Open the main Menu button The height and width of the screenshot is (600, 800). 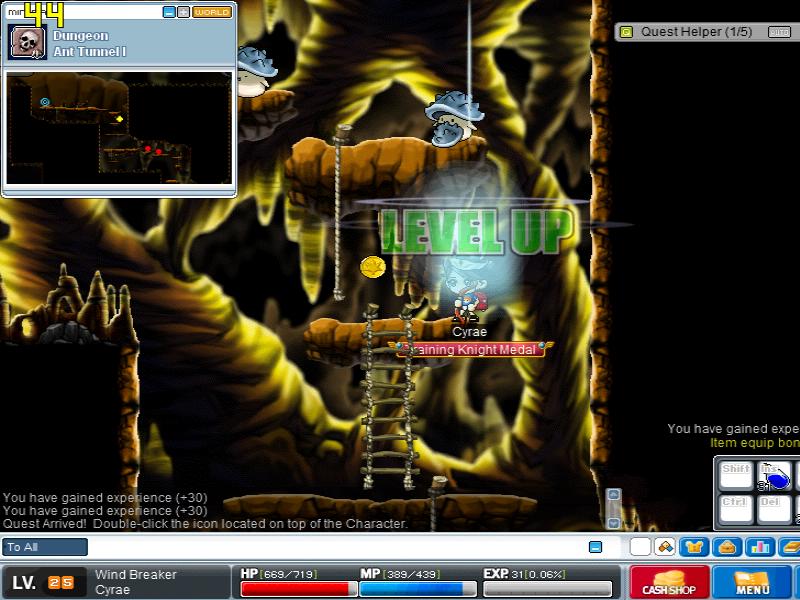coord(753,582)
